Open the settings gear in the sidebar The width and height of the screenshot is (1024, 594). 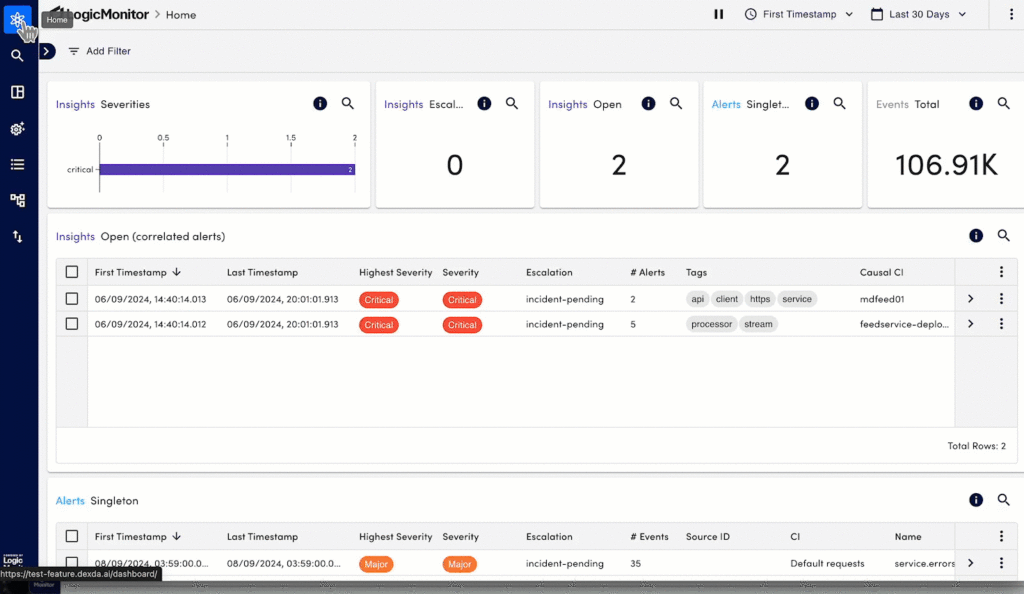18,128
